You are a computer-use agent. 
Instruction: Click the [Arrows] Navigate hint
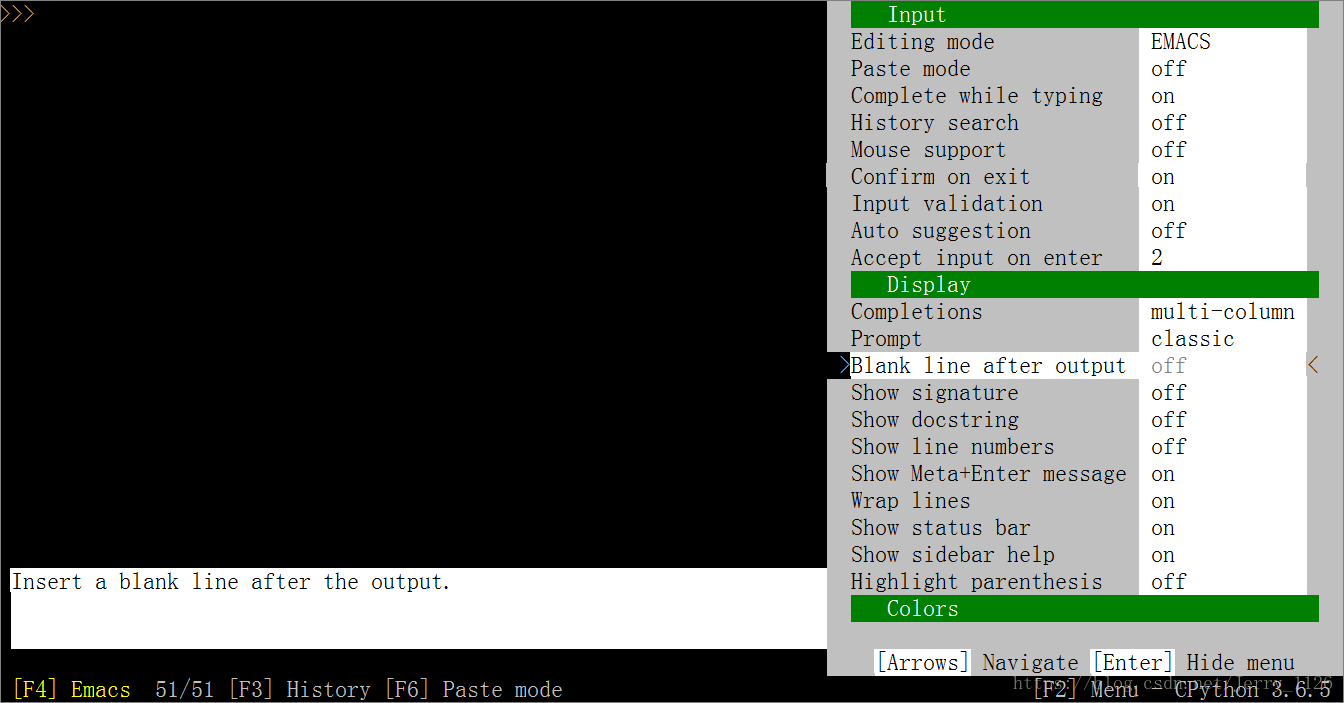click(977, 663)
